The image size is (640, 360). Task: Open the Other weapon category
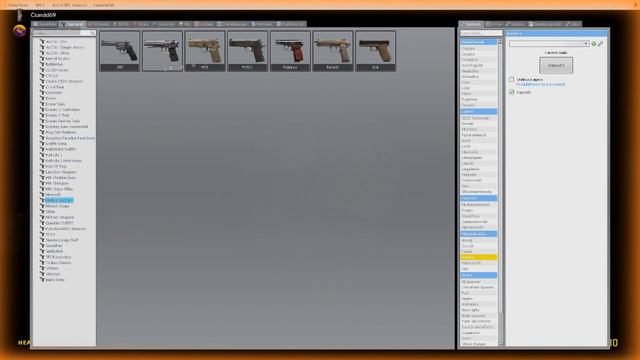click(x=50, y=212)
